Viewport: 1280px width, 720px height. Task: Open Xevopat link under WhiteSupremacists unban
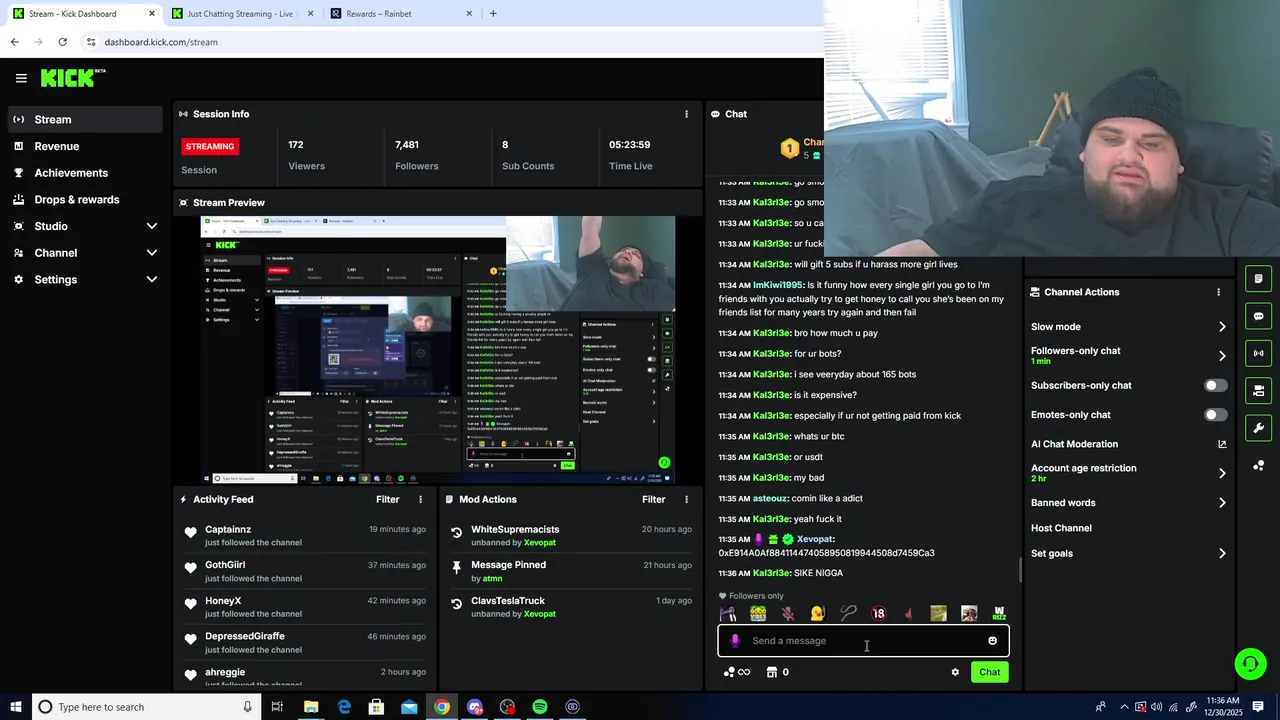pyautogui.click(x=540, y=543)
